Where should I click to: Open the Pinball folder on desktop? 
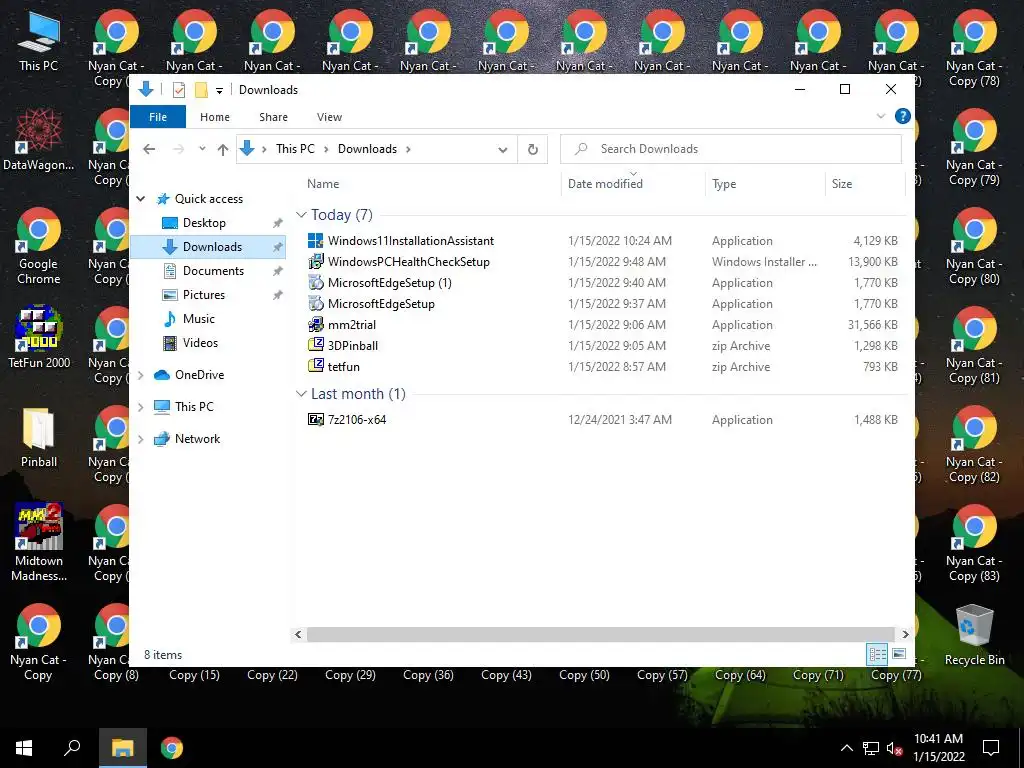pyautogui.click(x=39, y=437)
